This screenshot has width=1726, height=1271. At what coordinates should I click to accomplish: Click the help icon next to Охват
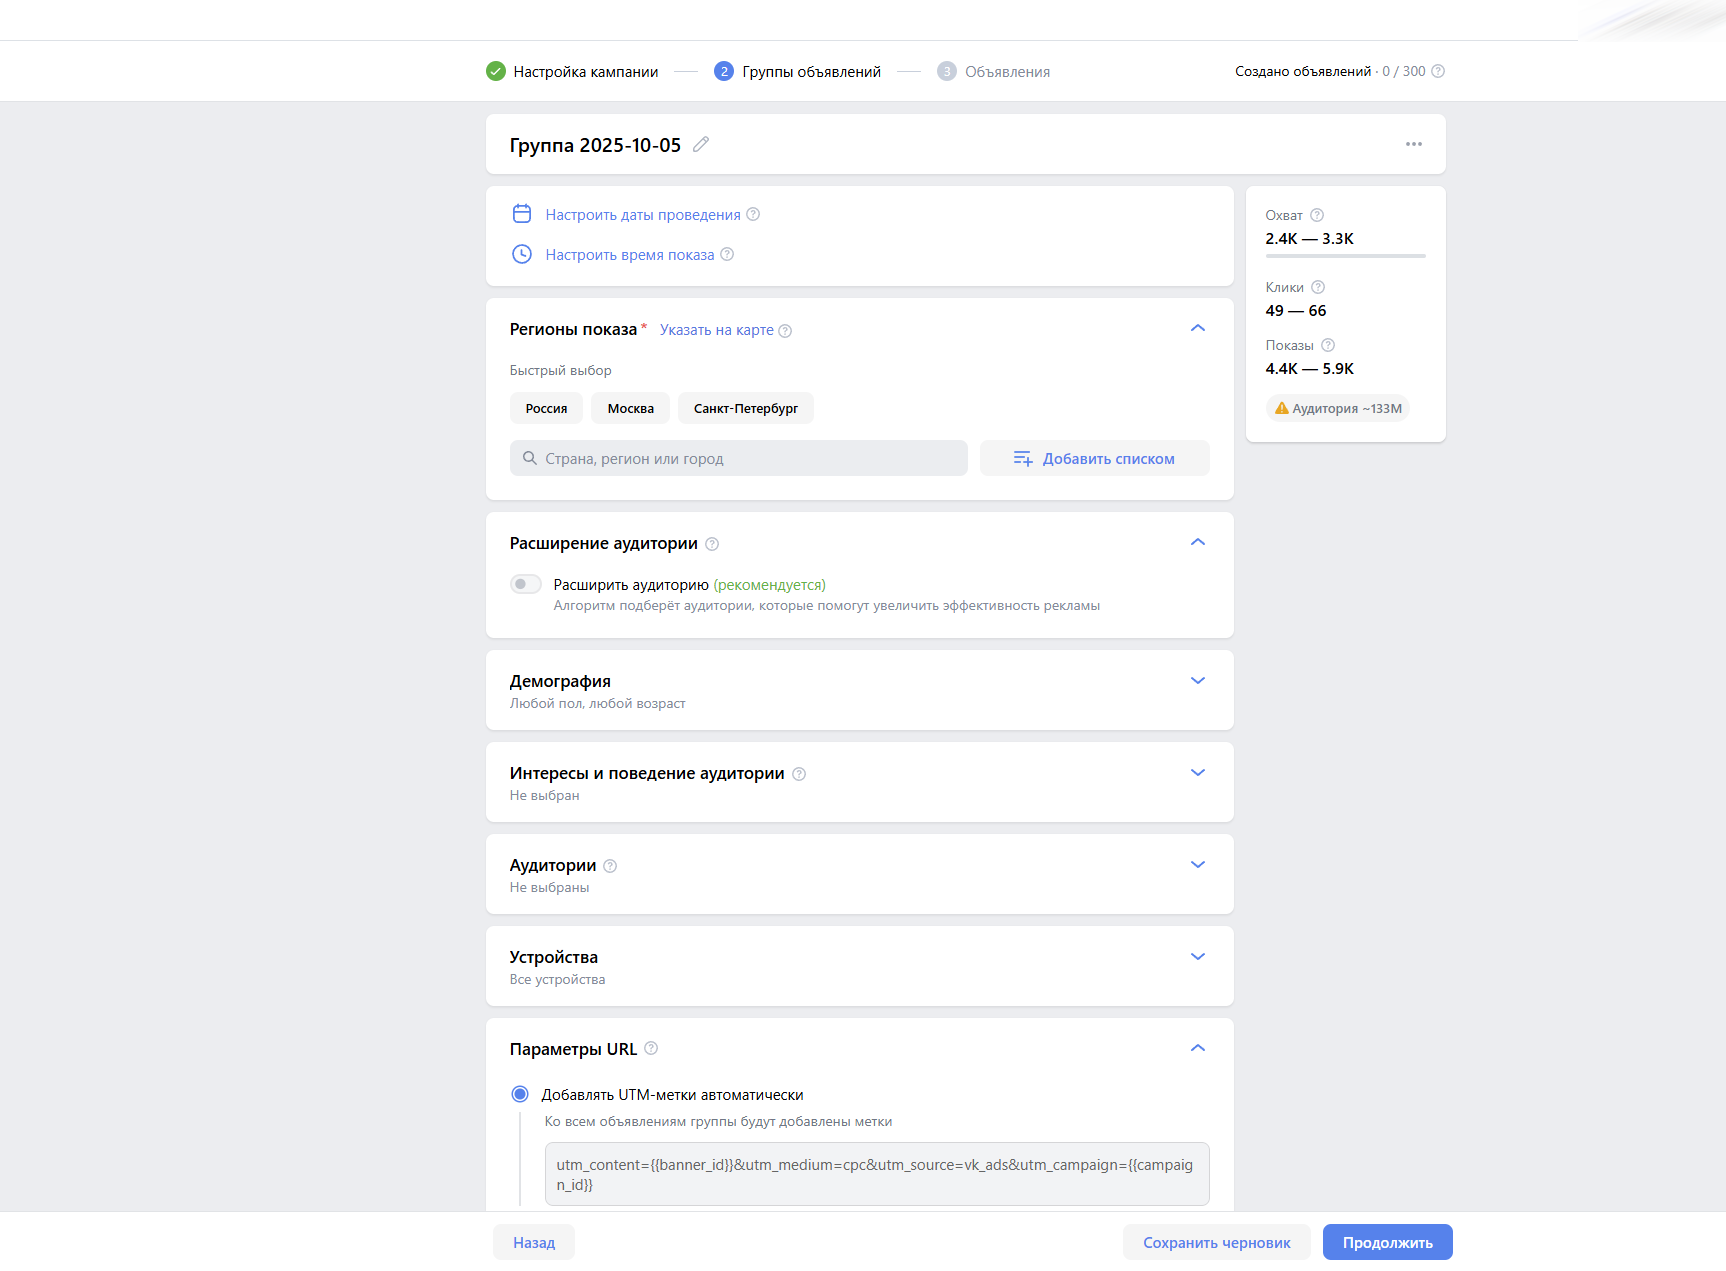click(1317, 215)
